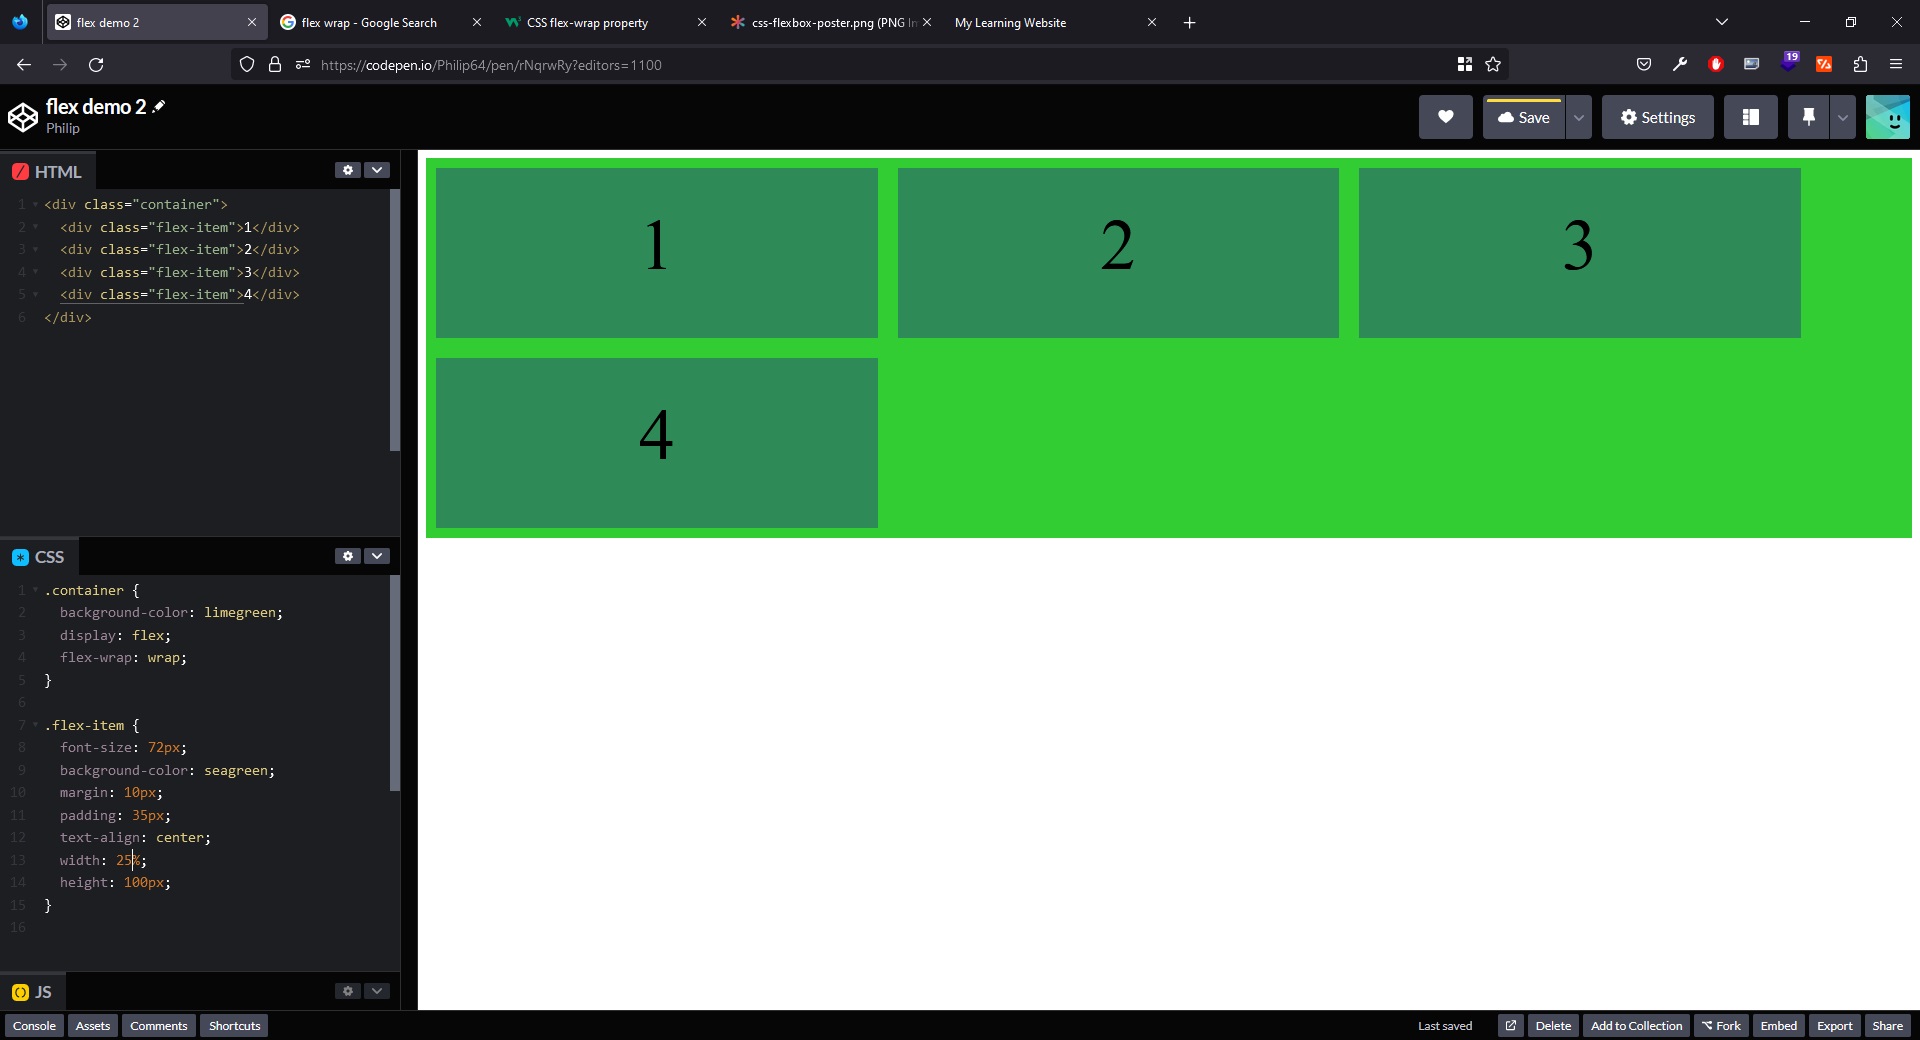
Task: Click the CSS editor vertical scrollbar
Action: click(x=395, y=683)
